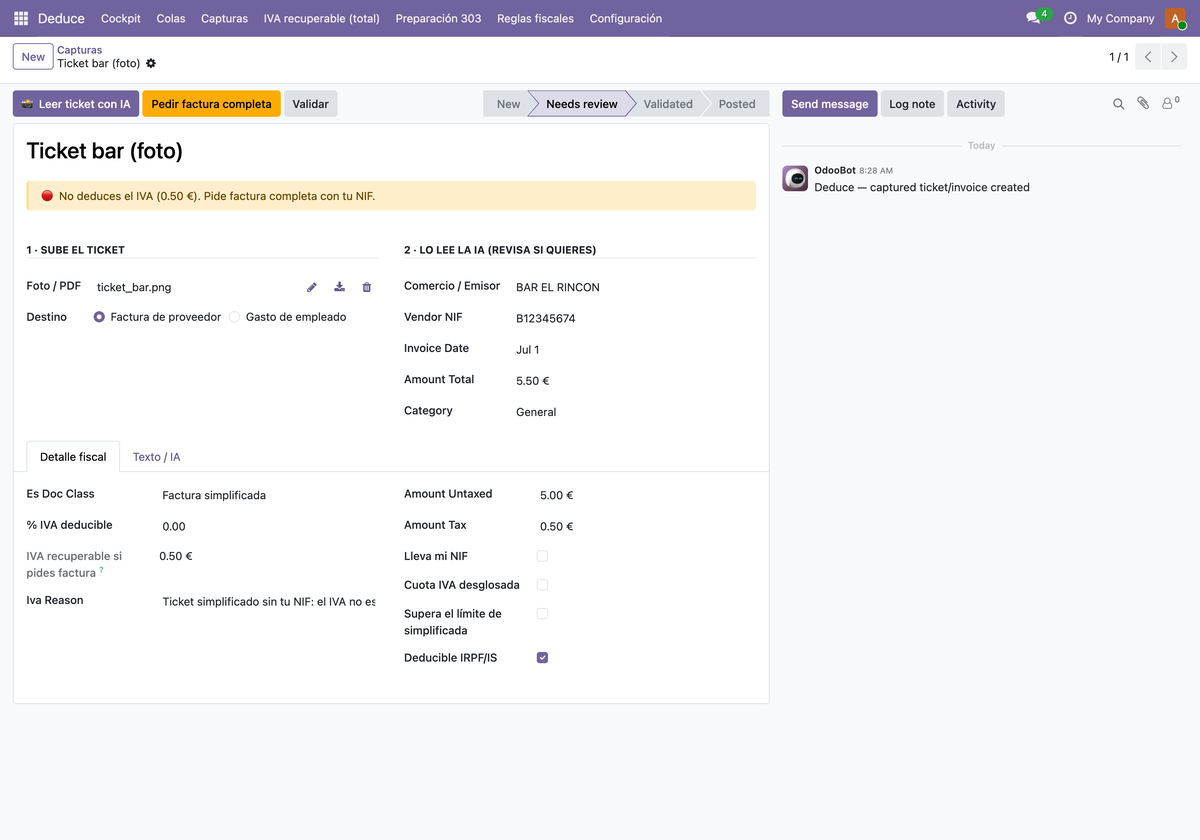The image size is (1200, 840).
Task: Click the 1 / 1 pager counter
Action: click(x=1119, y=57)
